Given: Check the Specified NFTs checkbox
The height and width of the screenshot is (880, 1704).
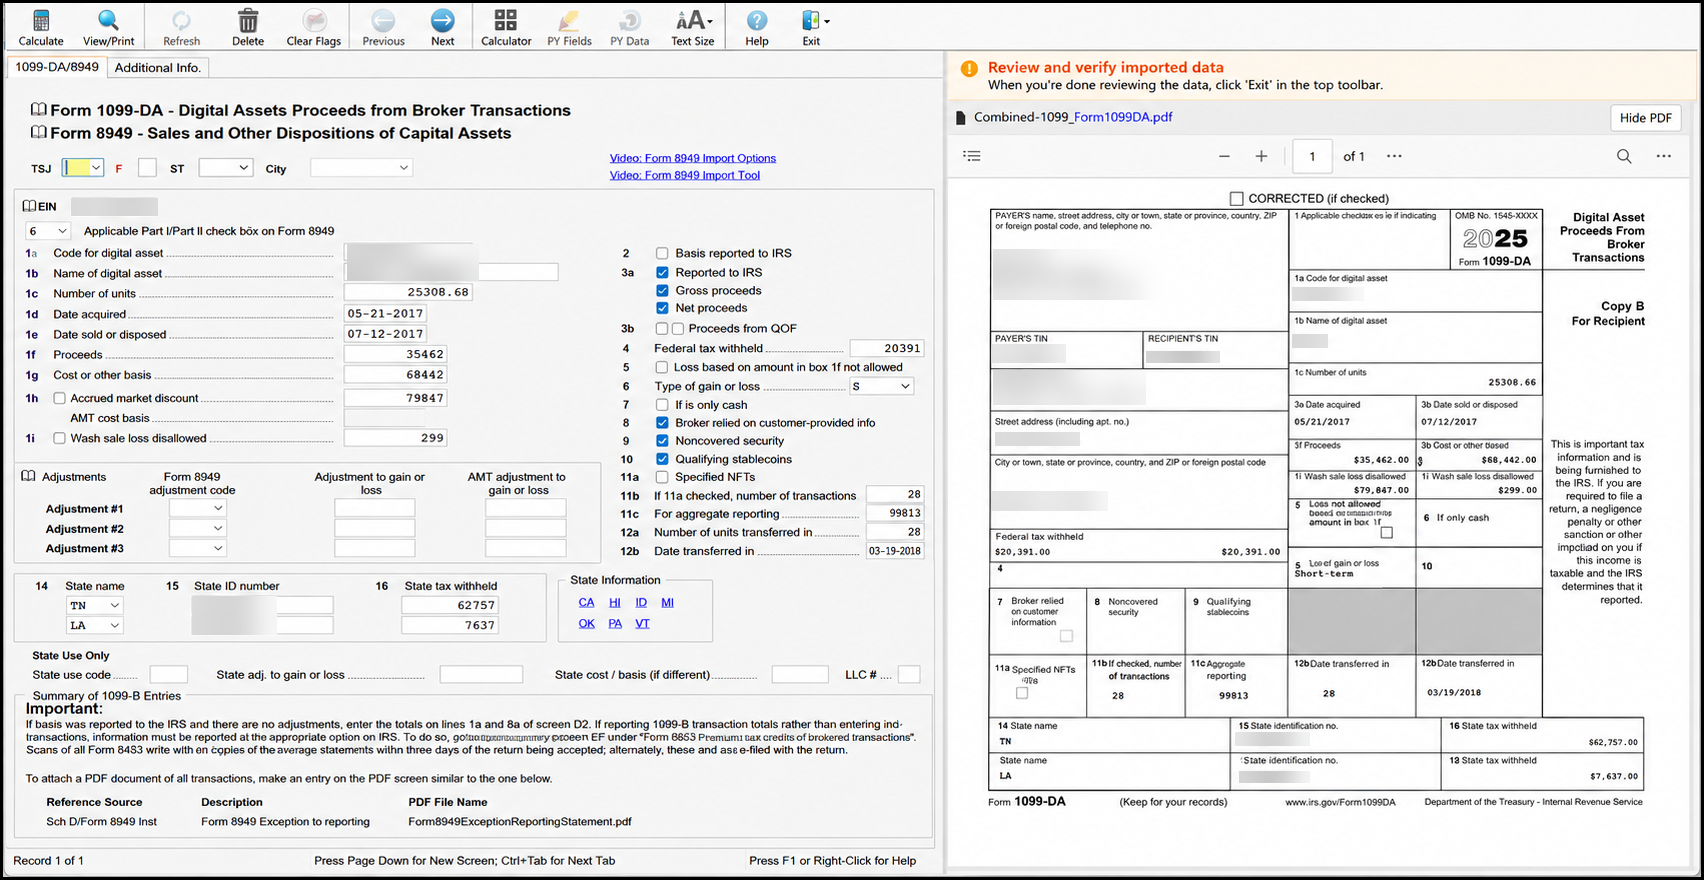Looking at the screenshot, I should tap(662, 477).
